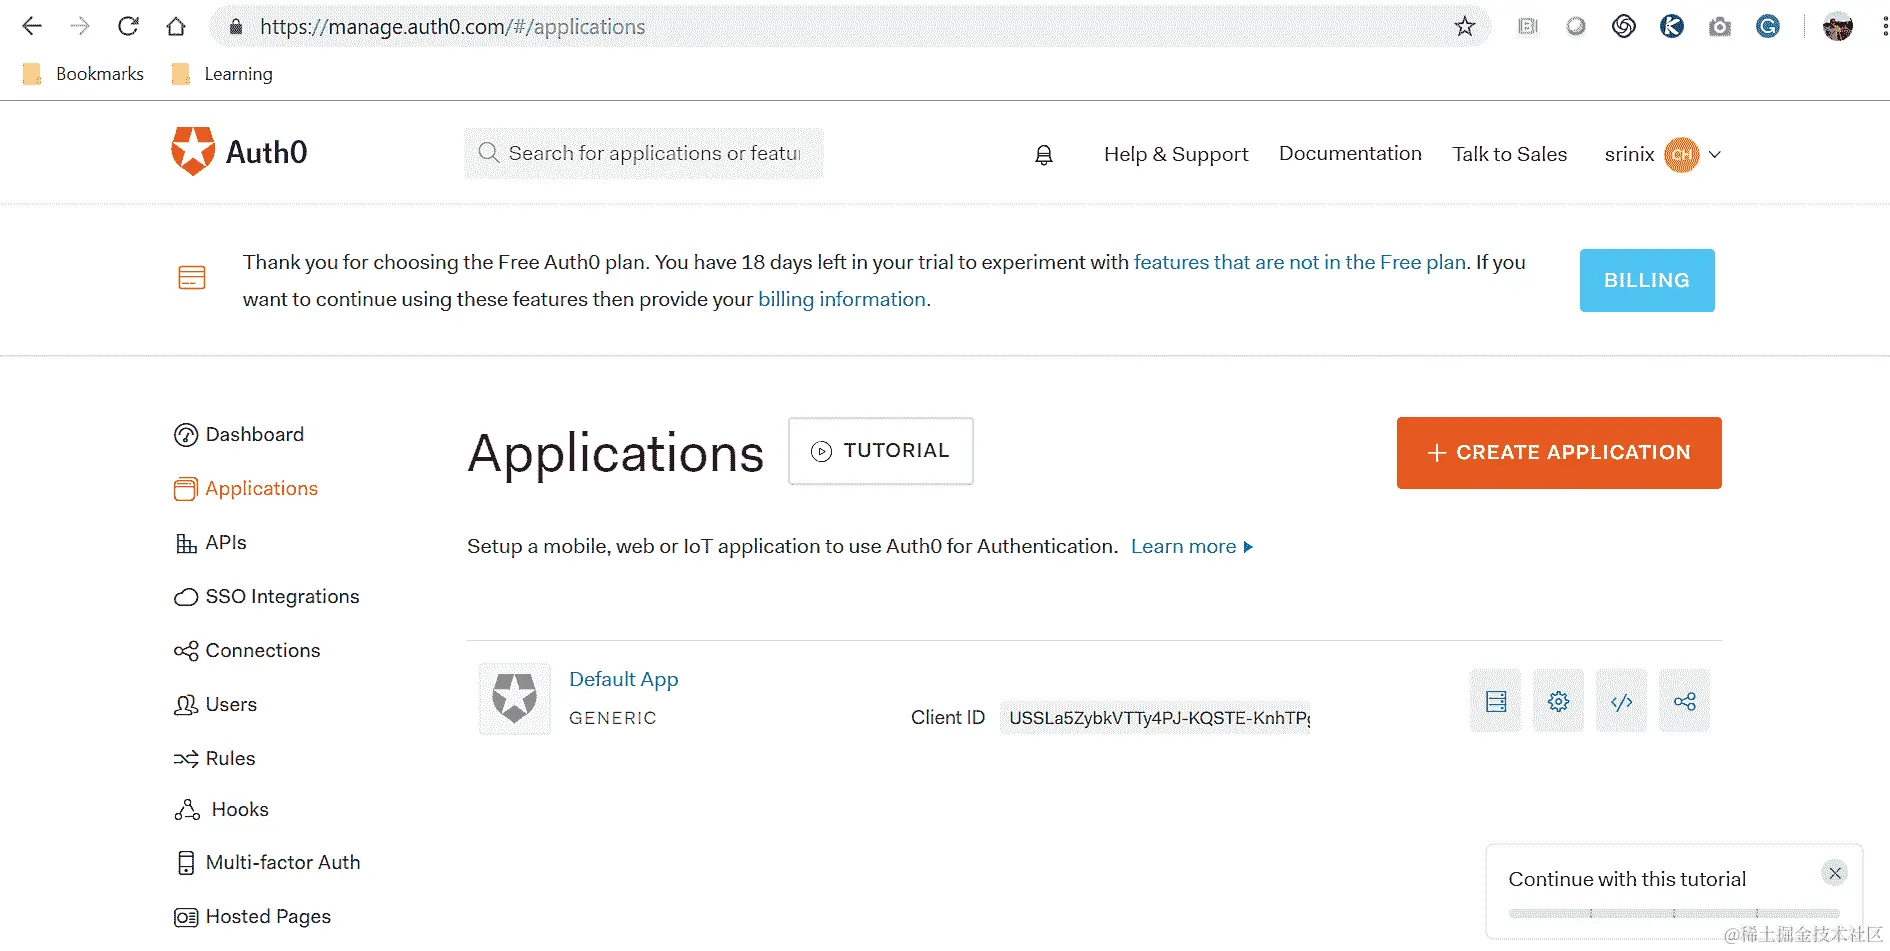The width and height of the screenshot is (1890, 951).
Task: Open the Bookmarks folder
Action: [x=83, y=74]
